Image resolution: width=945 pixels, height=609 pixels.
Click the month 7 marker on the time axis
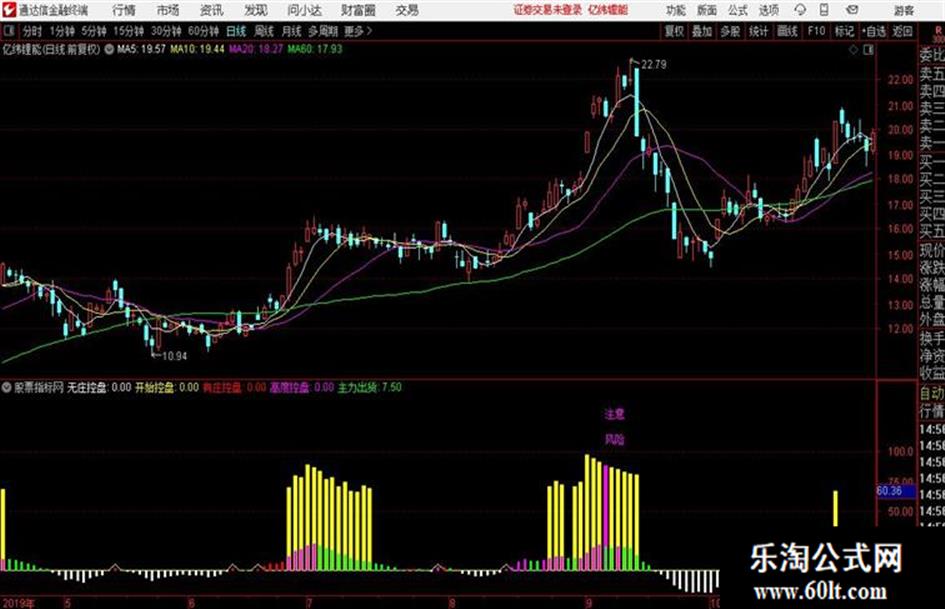pos(309,602)
